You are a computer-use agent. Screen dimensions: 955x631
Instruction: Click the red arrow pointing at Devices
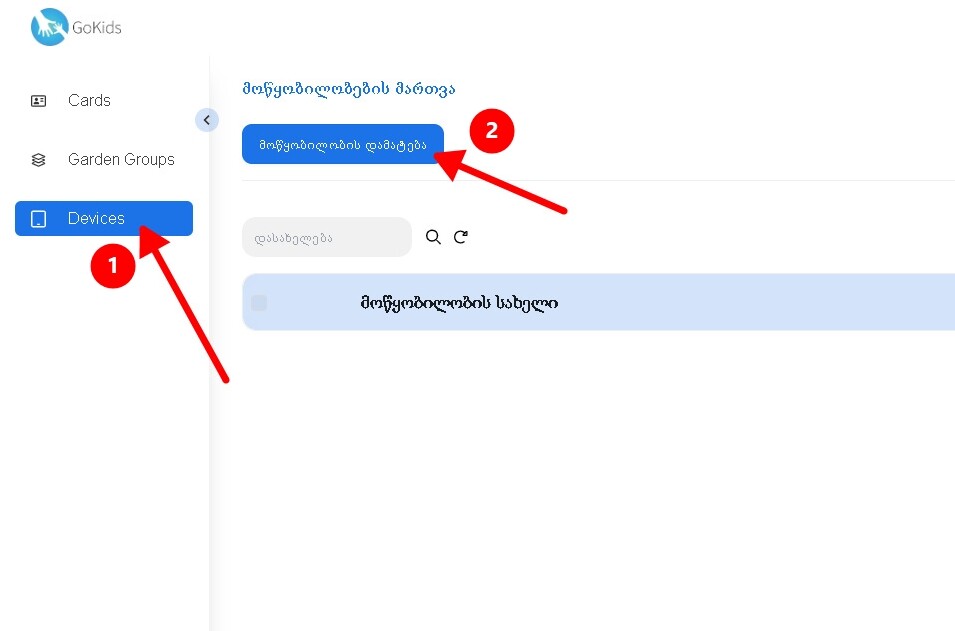[x=184, y=305]
